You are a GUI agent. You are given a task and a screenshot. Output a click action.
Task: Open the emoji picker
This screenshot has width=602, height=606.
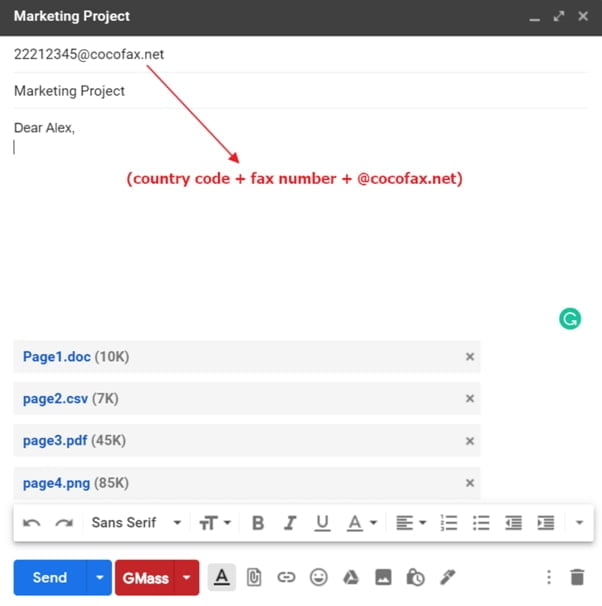point(319,577)
